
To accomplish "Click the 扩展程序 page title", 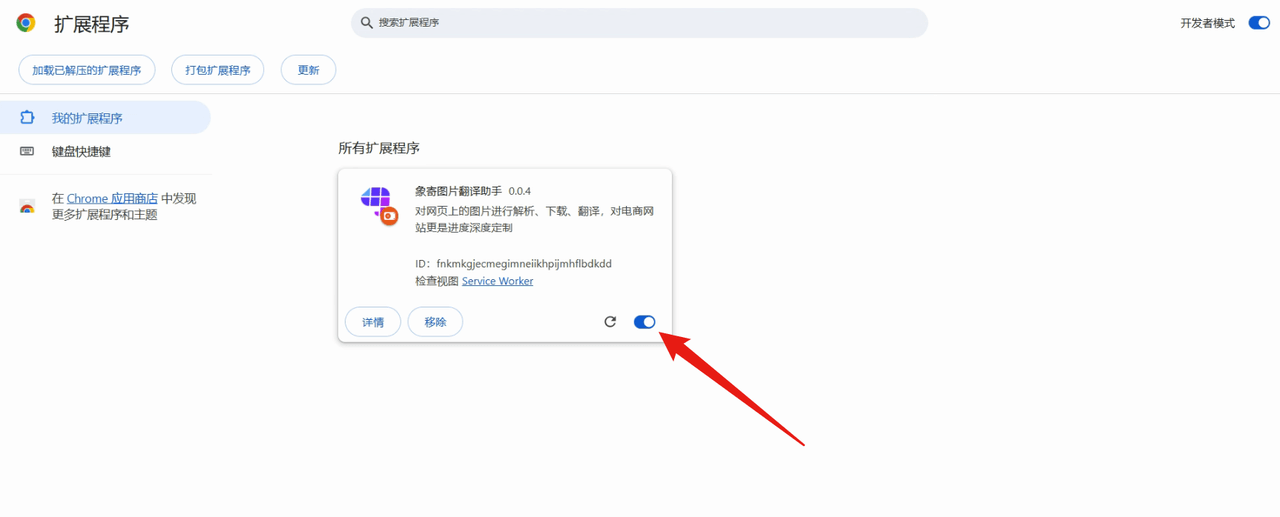I will (92, 24).
